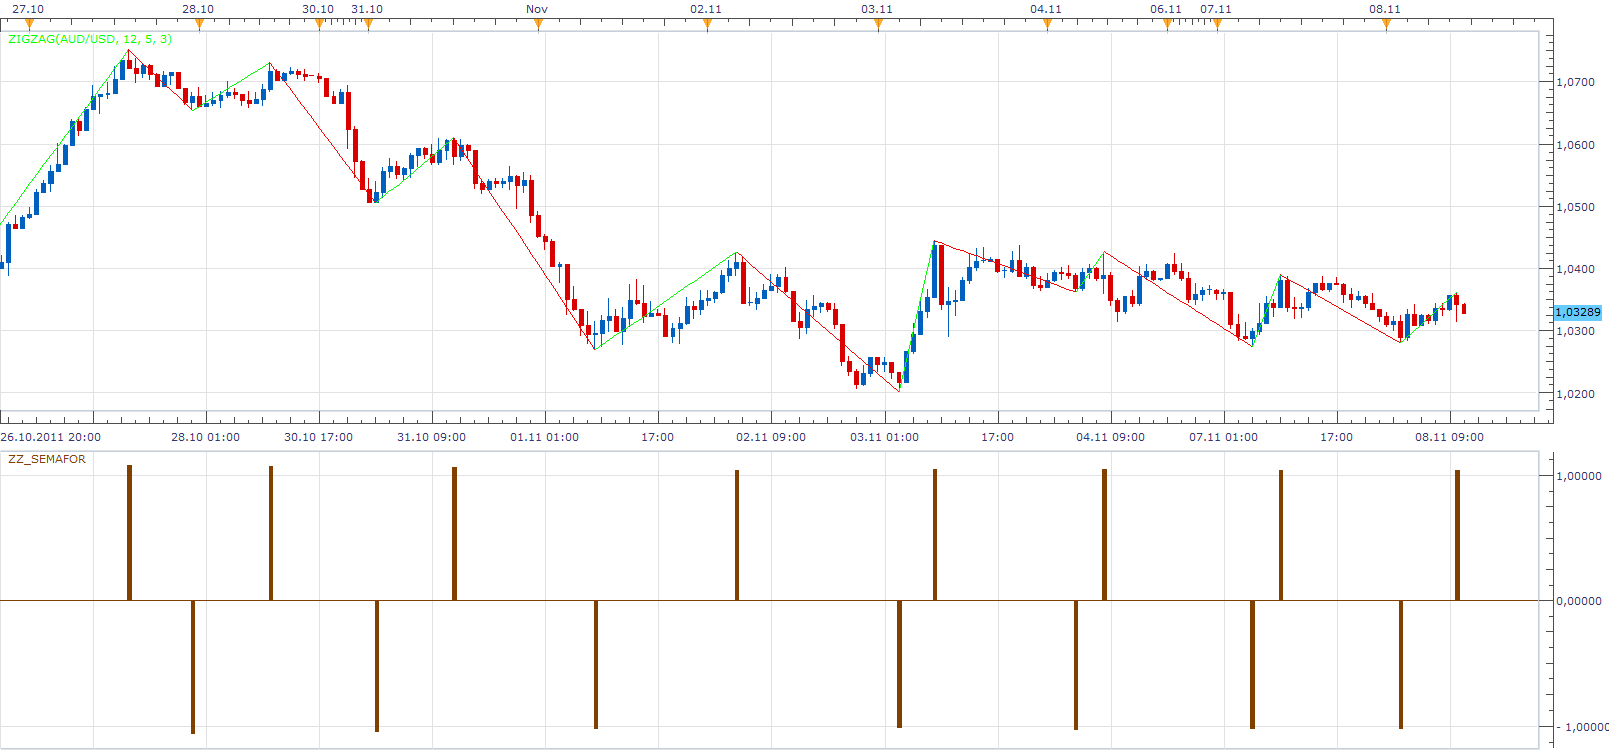Click the 1,0300 price axis label
The width and height of the screenshot is (1610, 750).
pyautogui.click(x=1576, y=331)
